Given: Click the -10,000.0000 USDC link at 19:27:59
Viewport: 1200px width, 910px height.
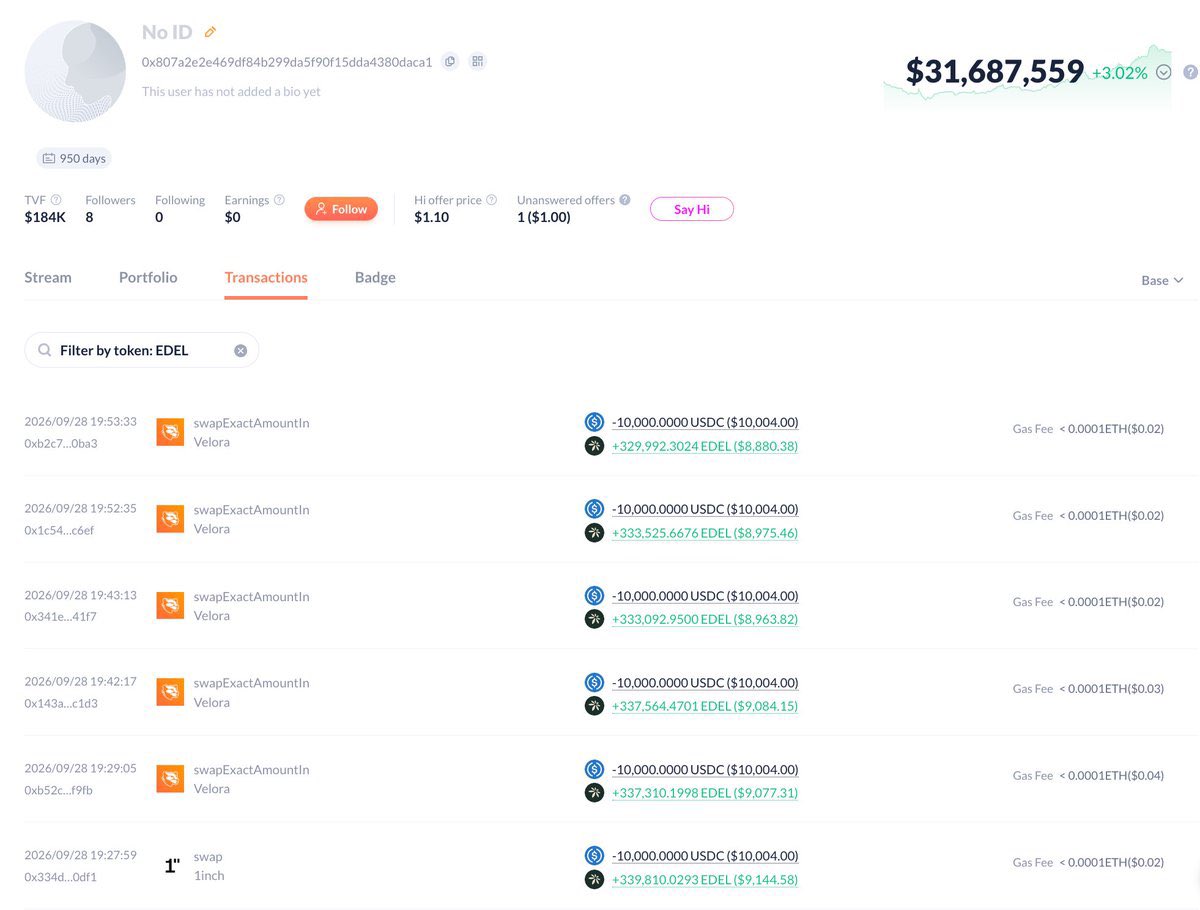Looking at the screenshot, I should (705, 856).
